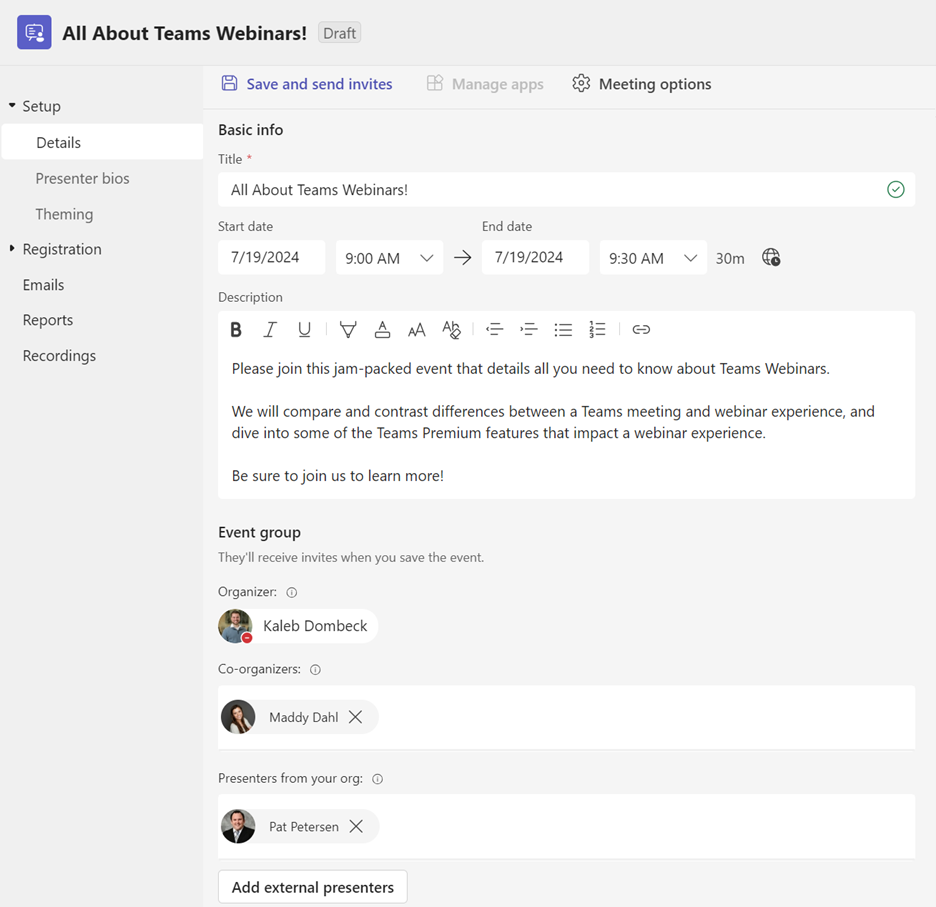Click the Add external presenters button
Image resolution: width=936 pixels, height=907 pixels.
(312, 886)
